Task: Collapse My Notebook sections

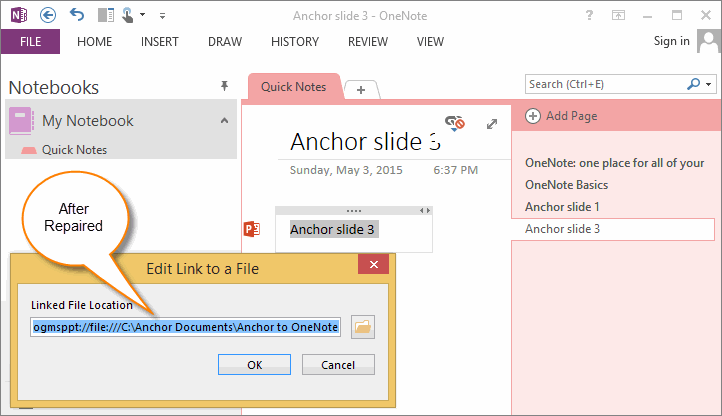Action: coord(224,121)
